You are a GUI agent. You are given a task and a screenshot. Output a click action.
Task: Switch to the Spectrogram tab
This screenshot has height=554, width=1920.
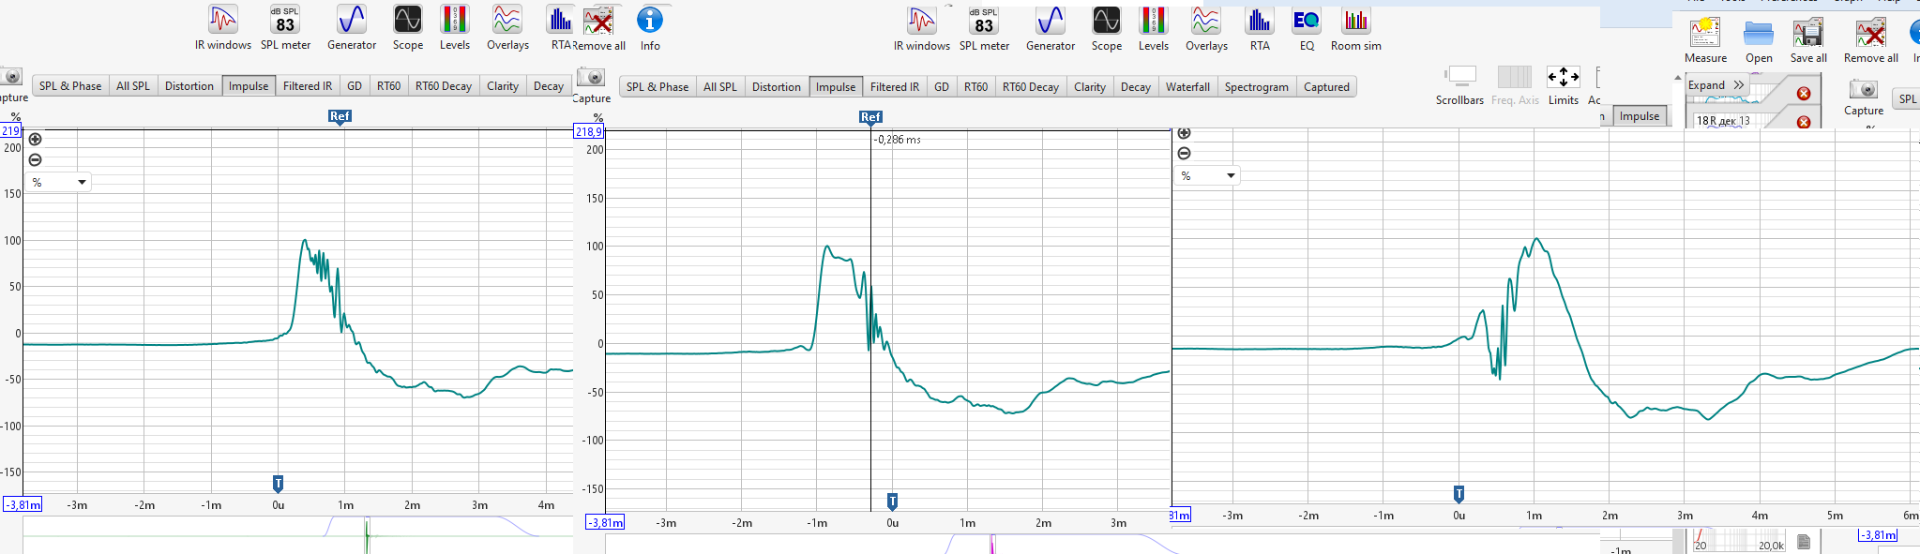click(1256, 87)
